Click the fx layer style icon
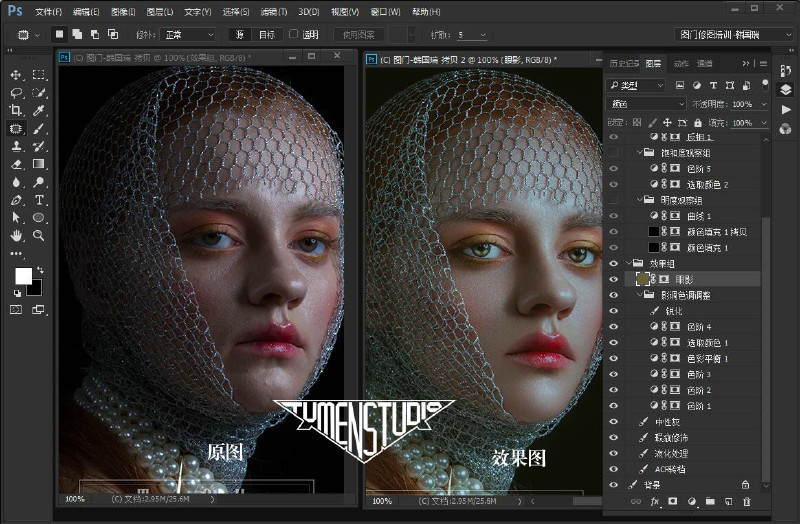 pos(655,502)
